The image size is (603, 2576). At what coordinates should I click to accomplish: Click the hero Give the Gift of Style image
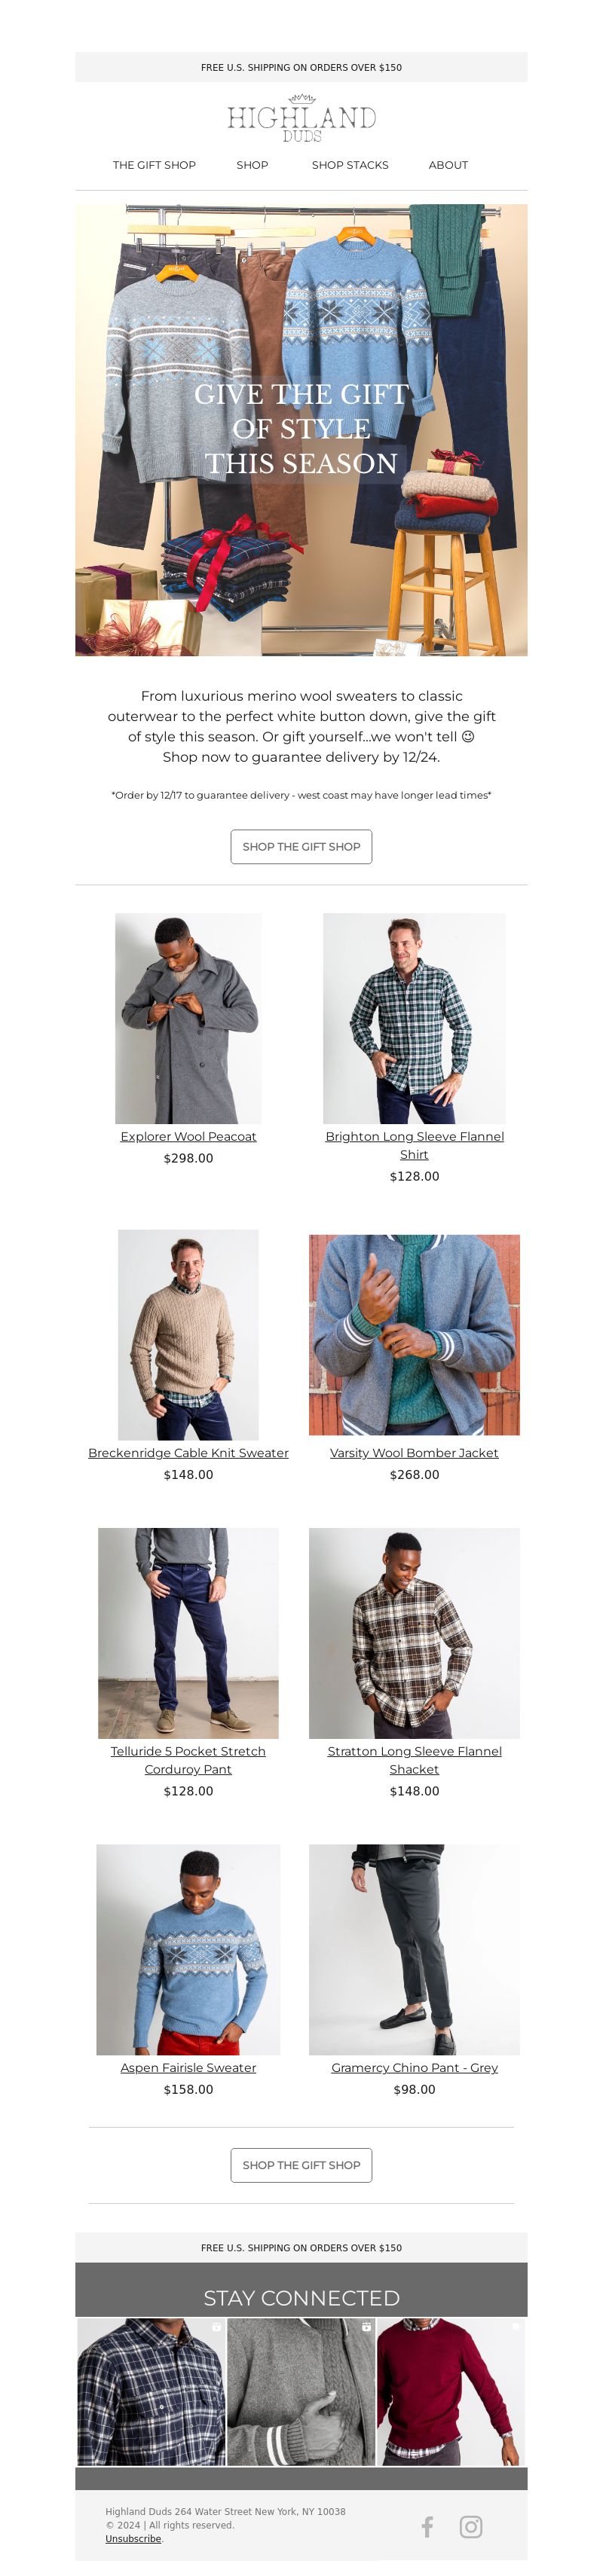point(301,430)
